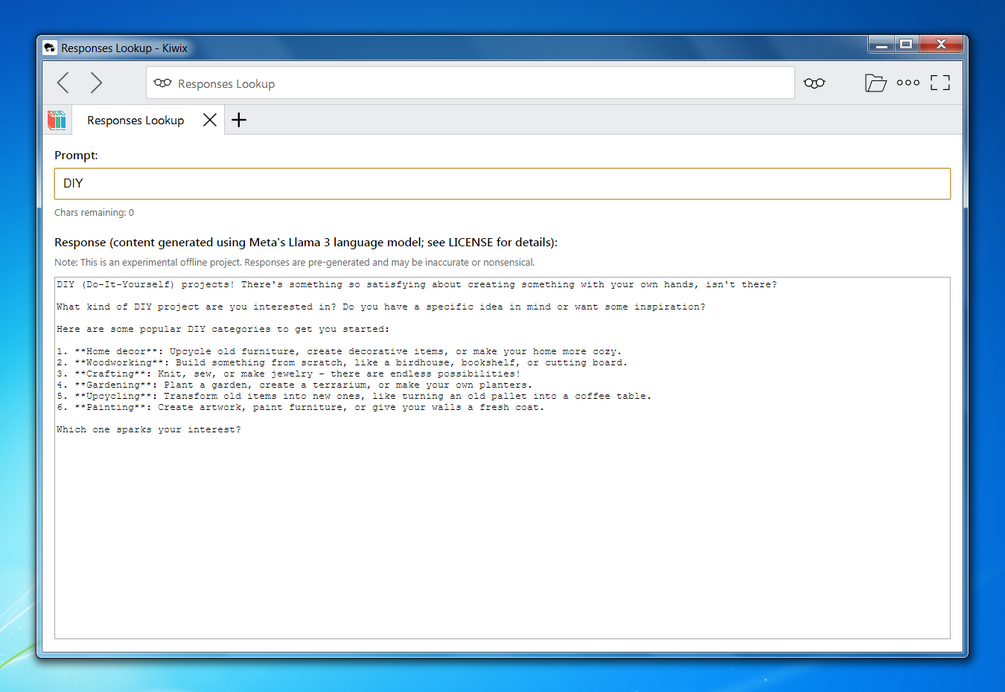Image resolution: width=1005 pixels, height=692 pixels.
Task: Click the Home decor list line
Action: pyautogui.click(x=339, y=351)
